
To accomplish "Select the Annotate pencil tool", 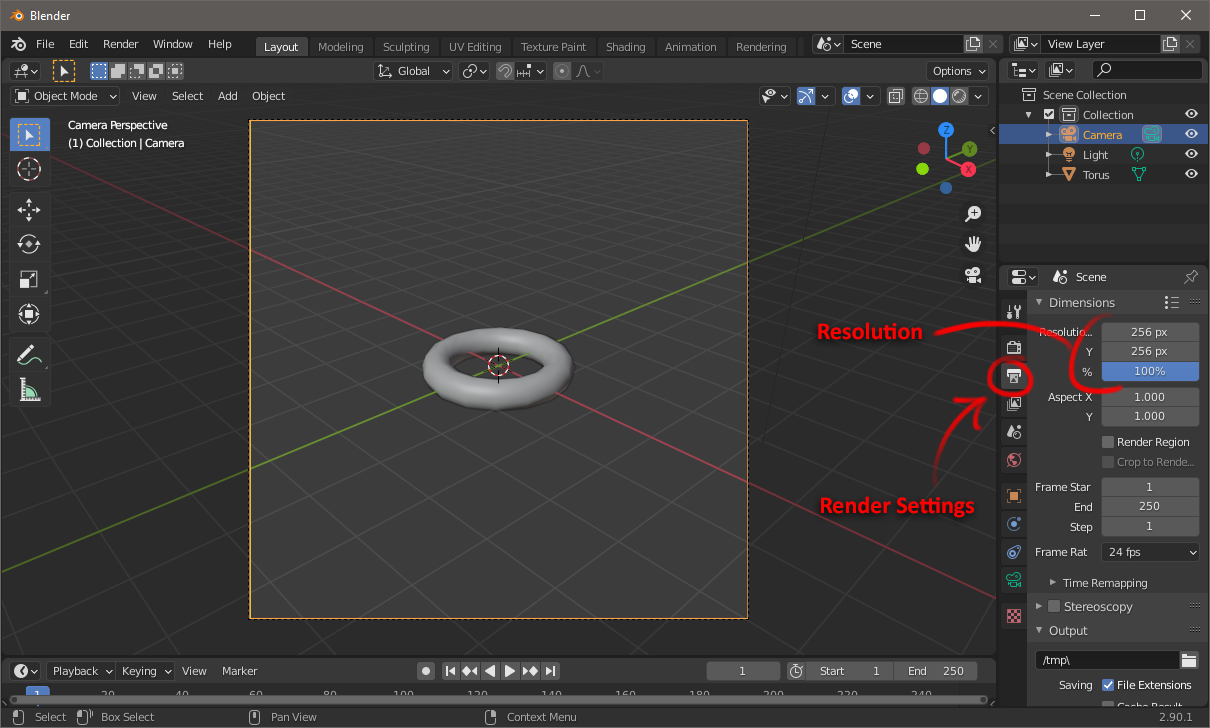I will tap(29, 355).
